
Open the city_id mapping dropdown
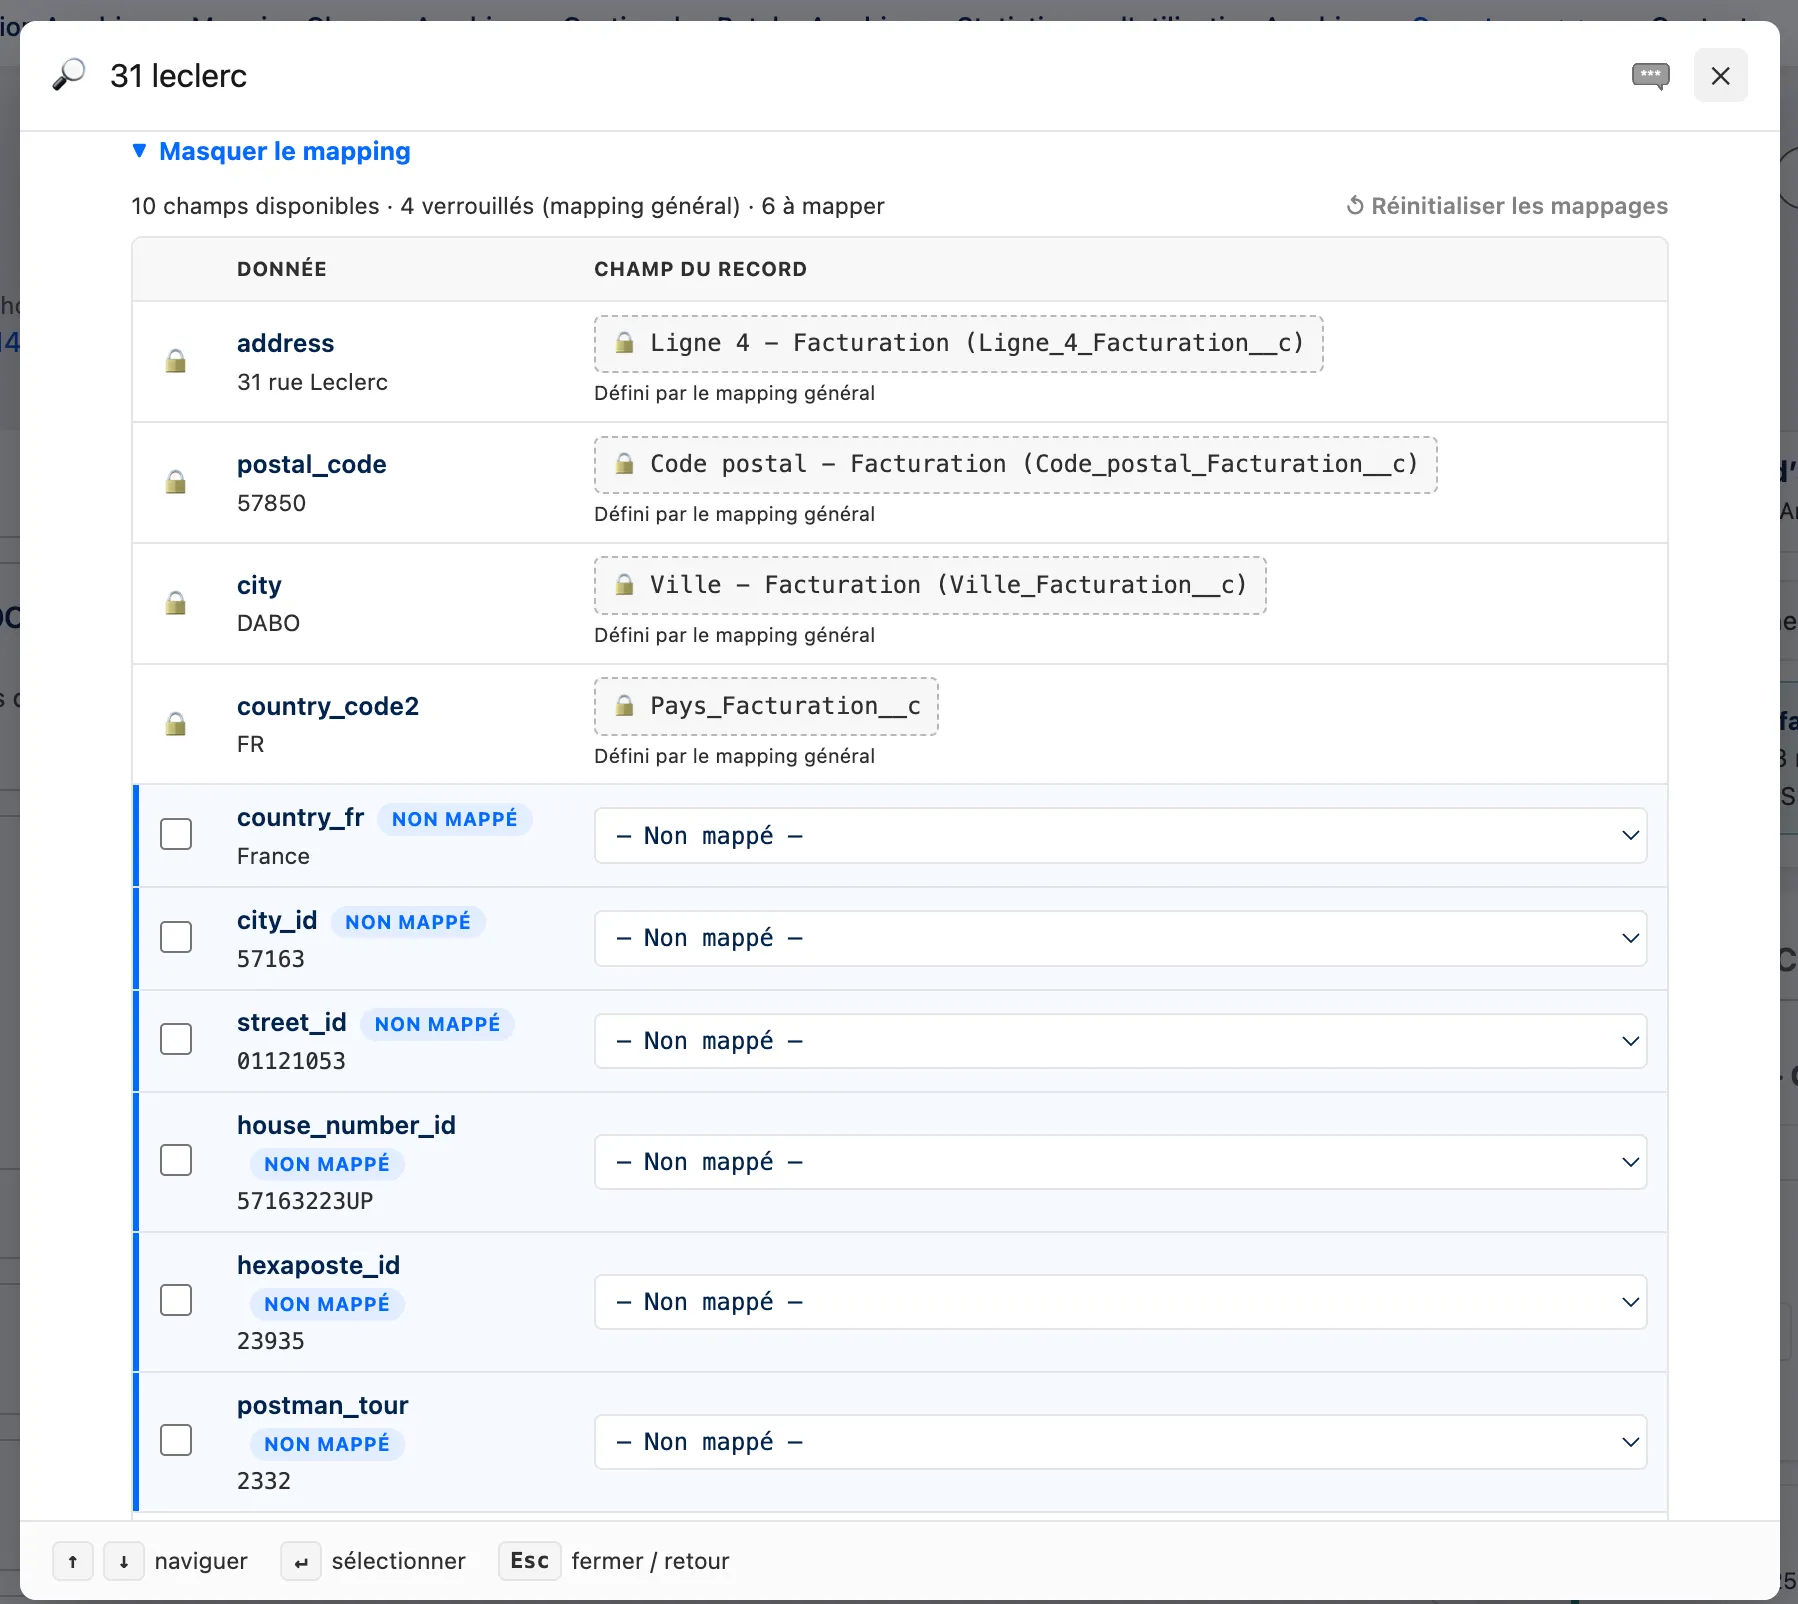1120,938
